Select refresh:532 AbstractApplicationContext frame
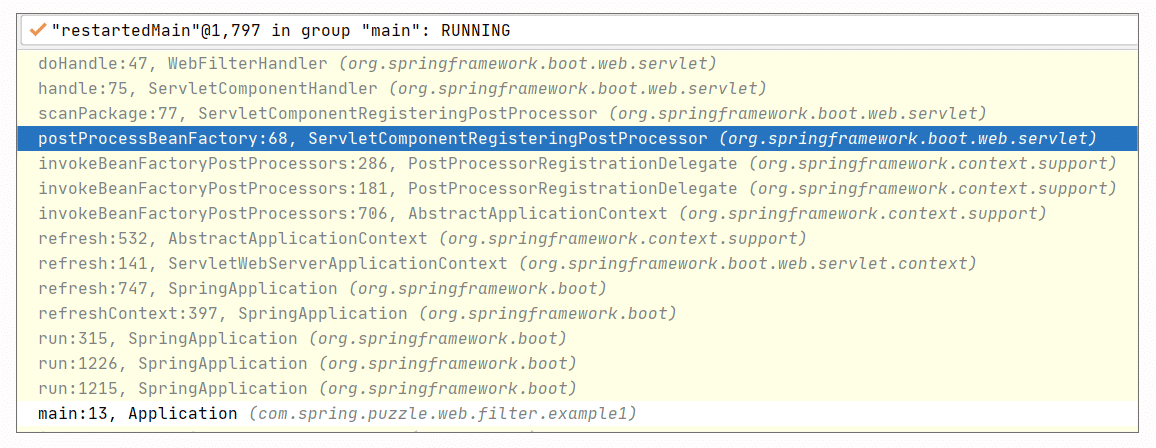 click(580, 239)
